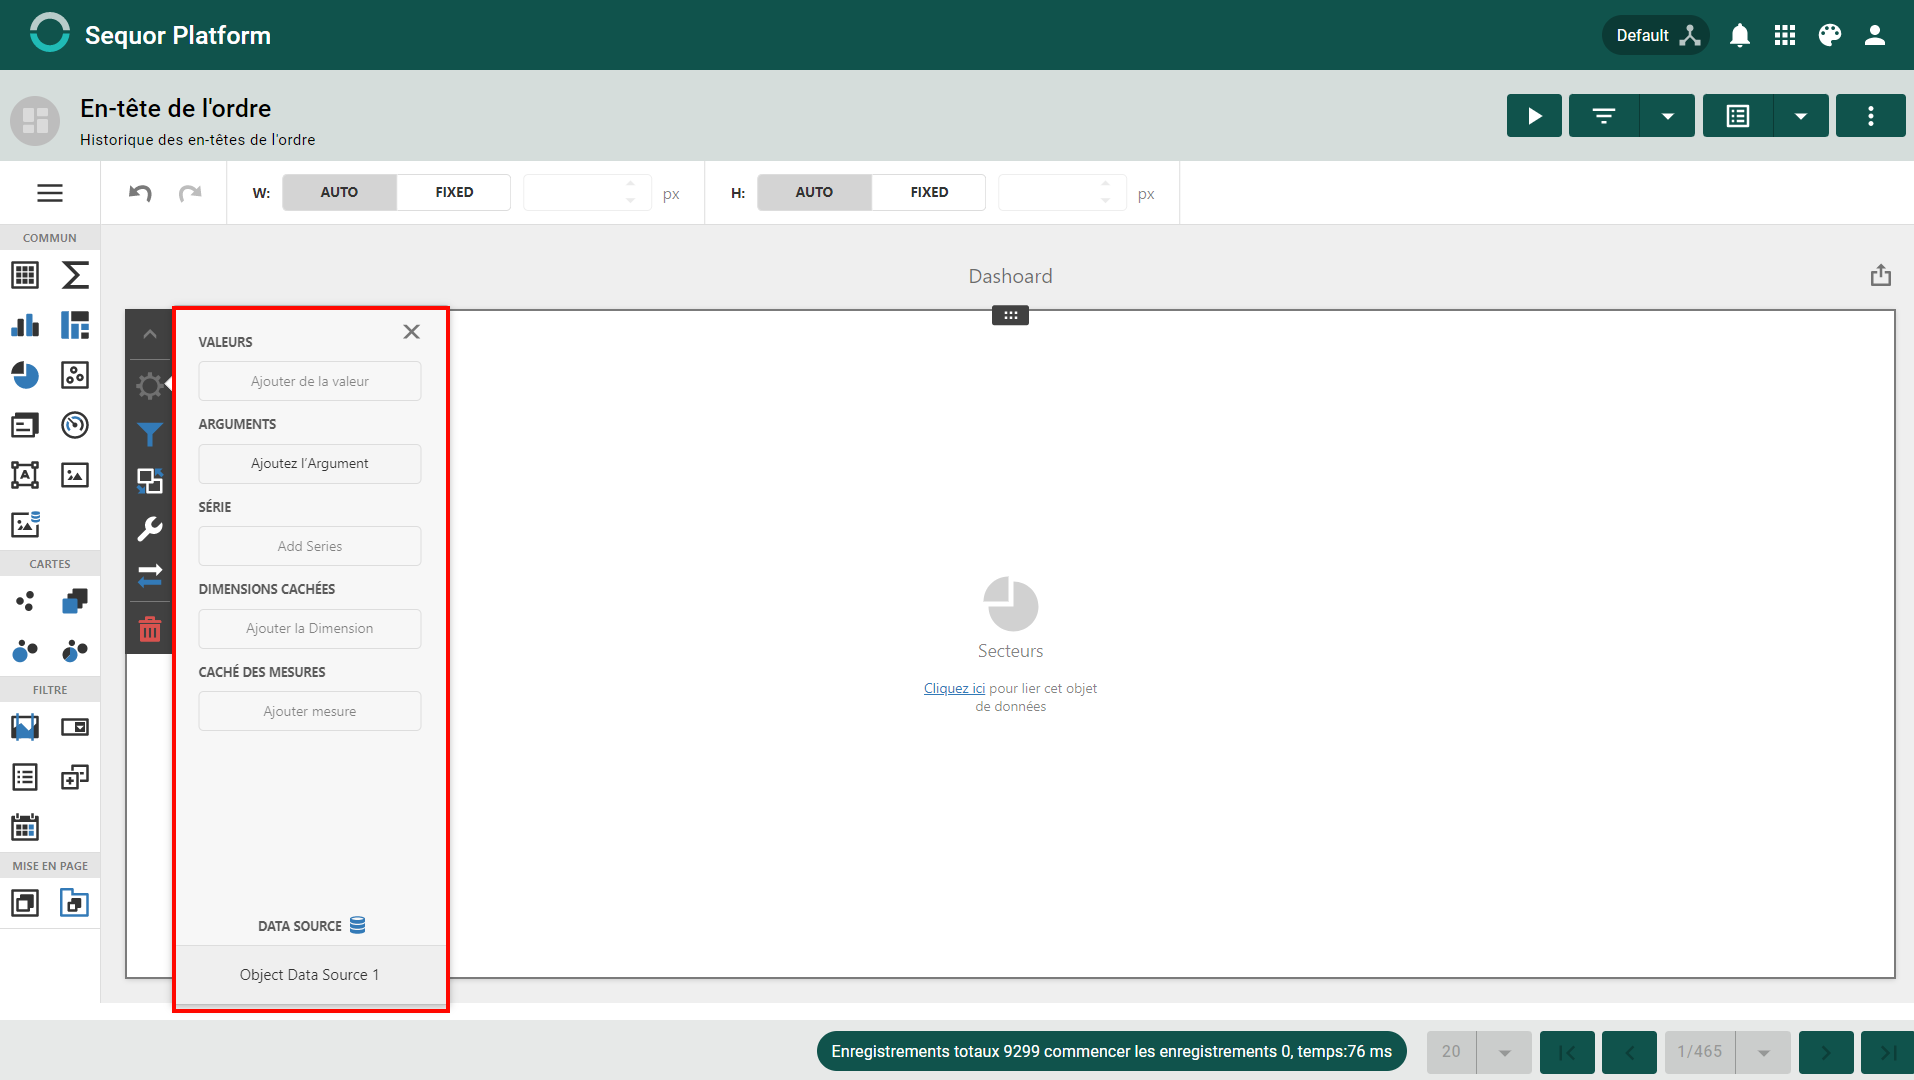The image size is (1914, 1080).
Task: Open the hamburger menu
Action: 50,193
